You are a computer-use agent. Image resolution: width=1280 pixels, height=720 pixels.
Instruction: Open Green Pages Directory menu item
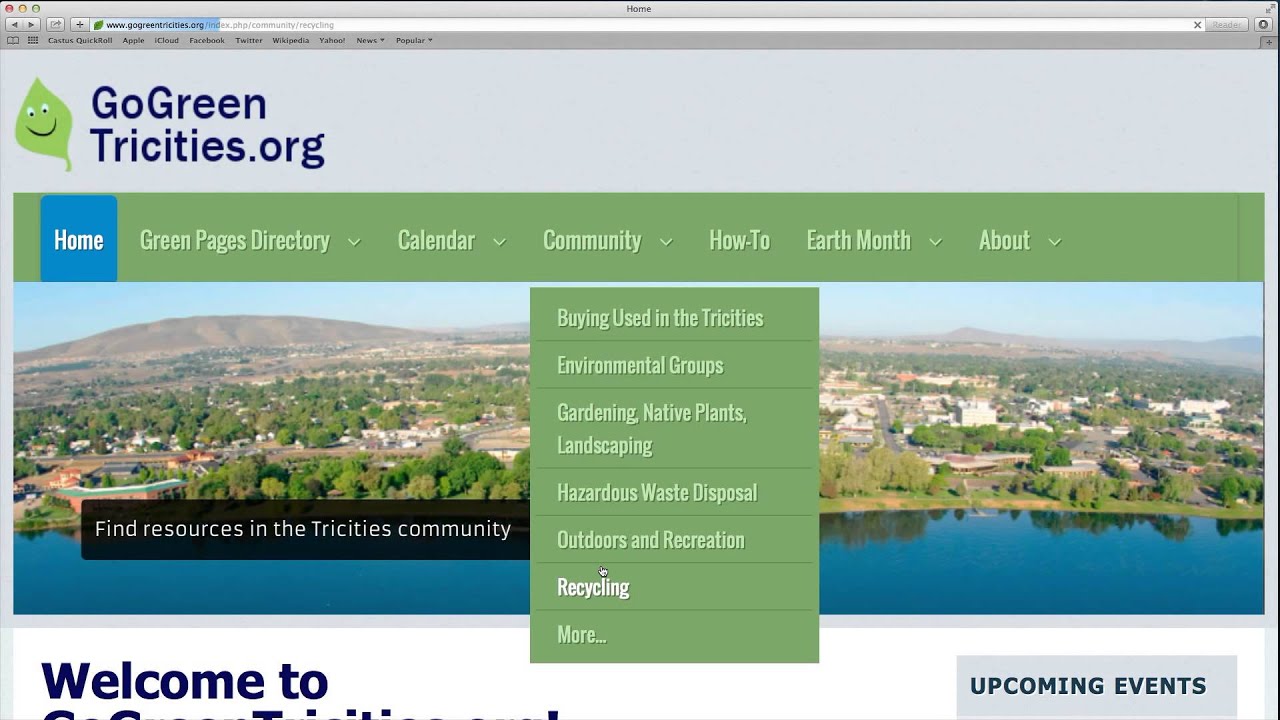235,240
